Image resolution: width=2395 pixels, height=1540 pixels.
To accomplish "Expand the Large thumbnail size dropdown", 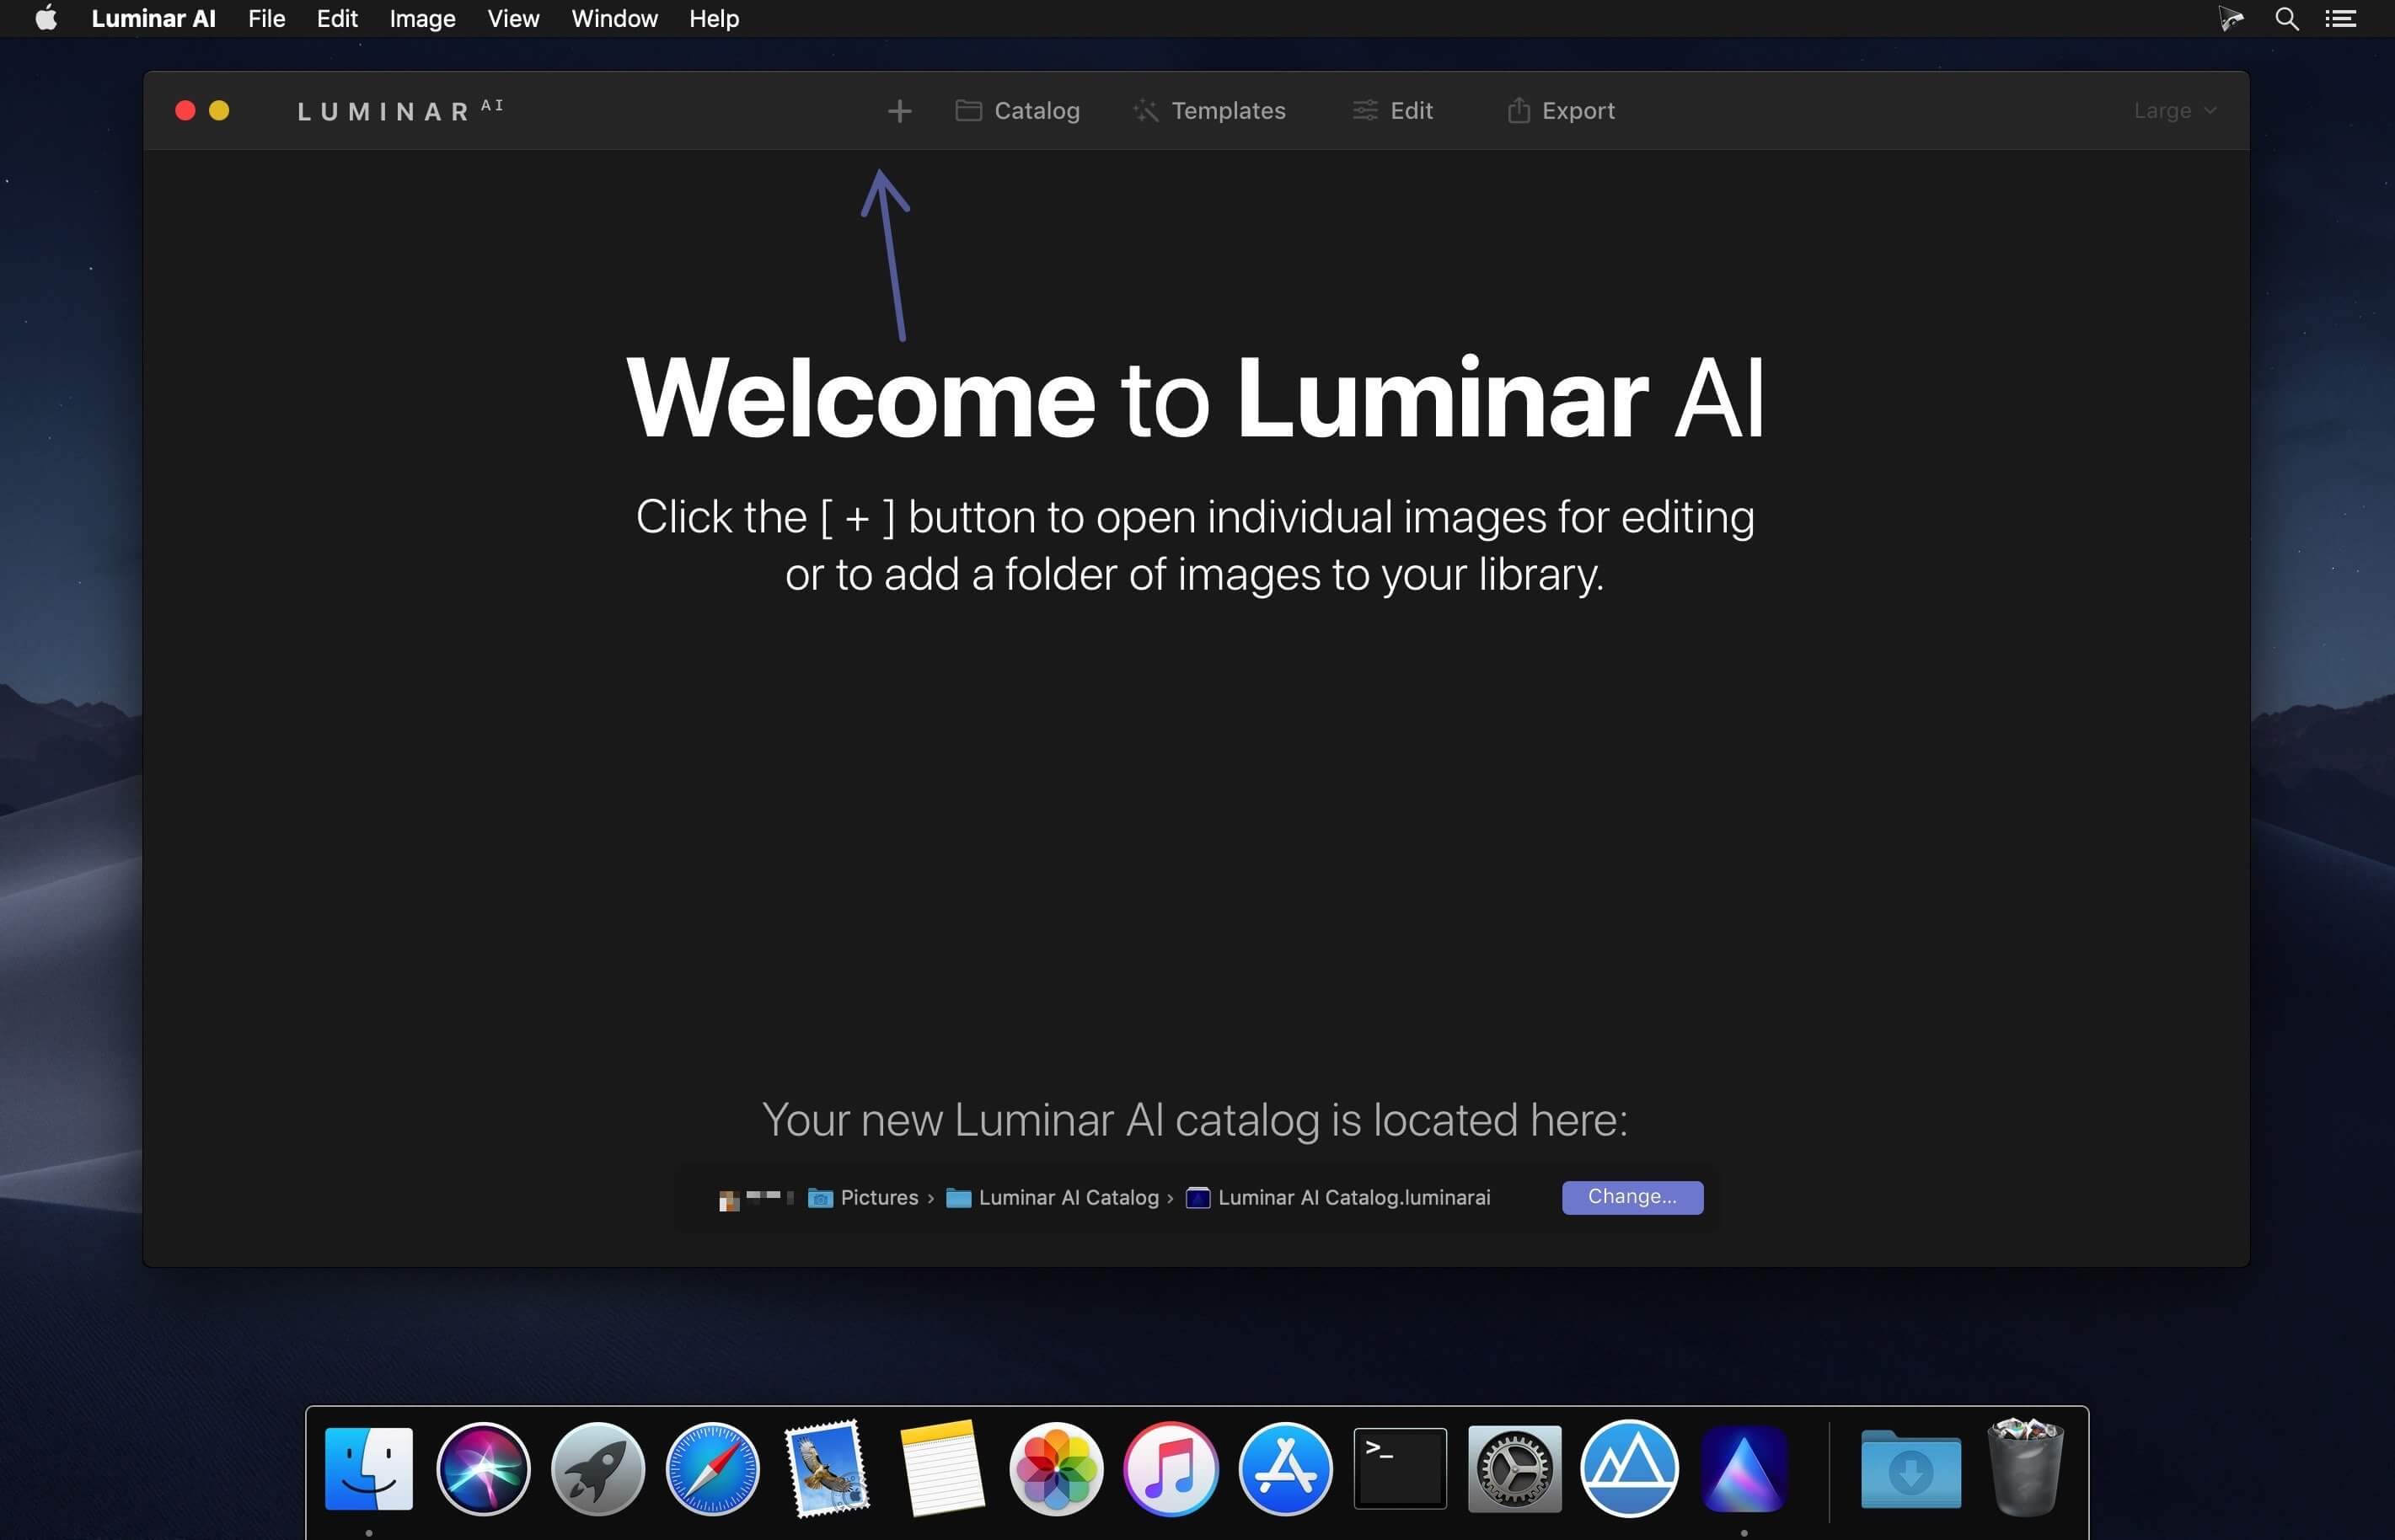I will pos(2174,111).
